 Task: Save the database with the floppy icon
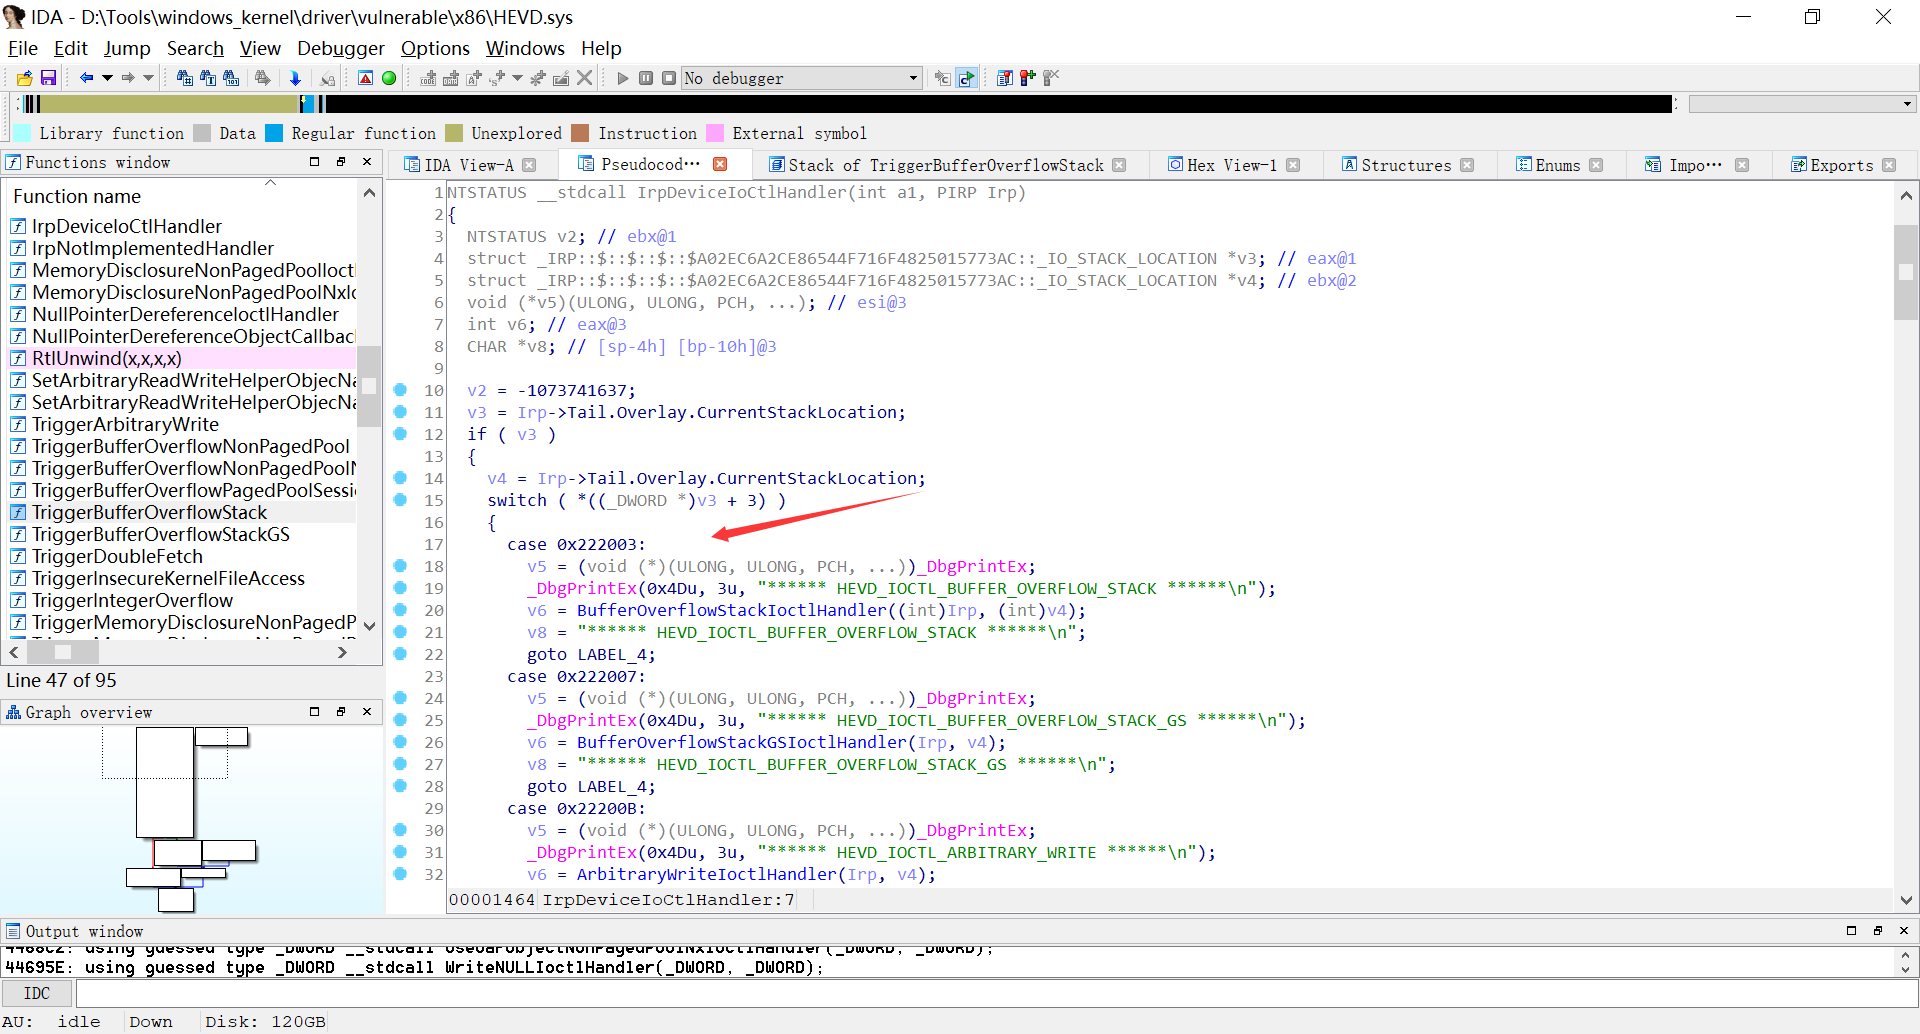(48, 78)
